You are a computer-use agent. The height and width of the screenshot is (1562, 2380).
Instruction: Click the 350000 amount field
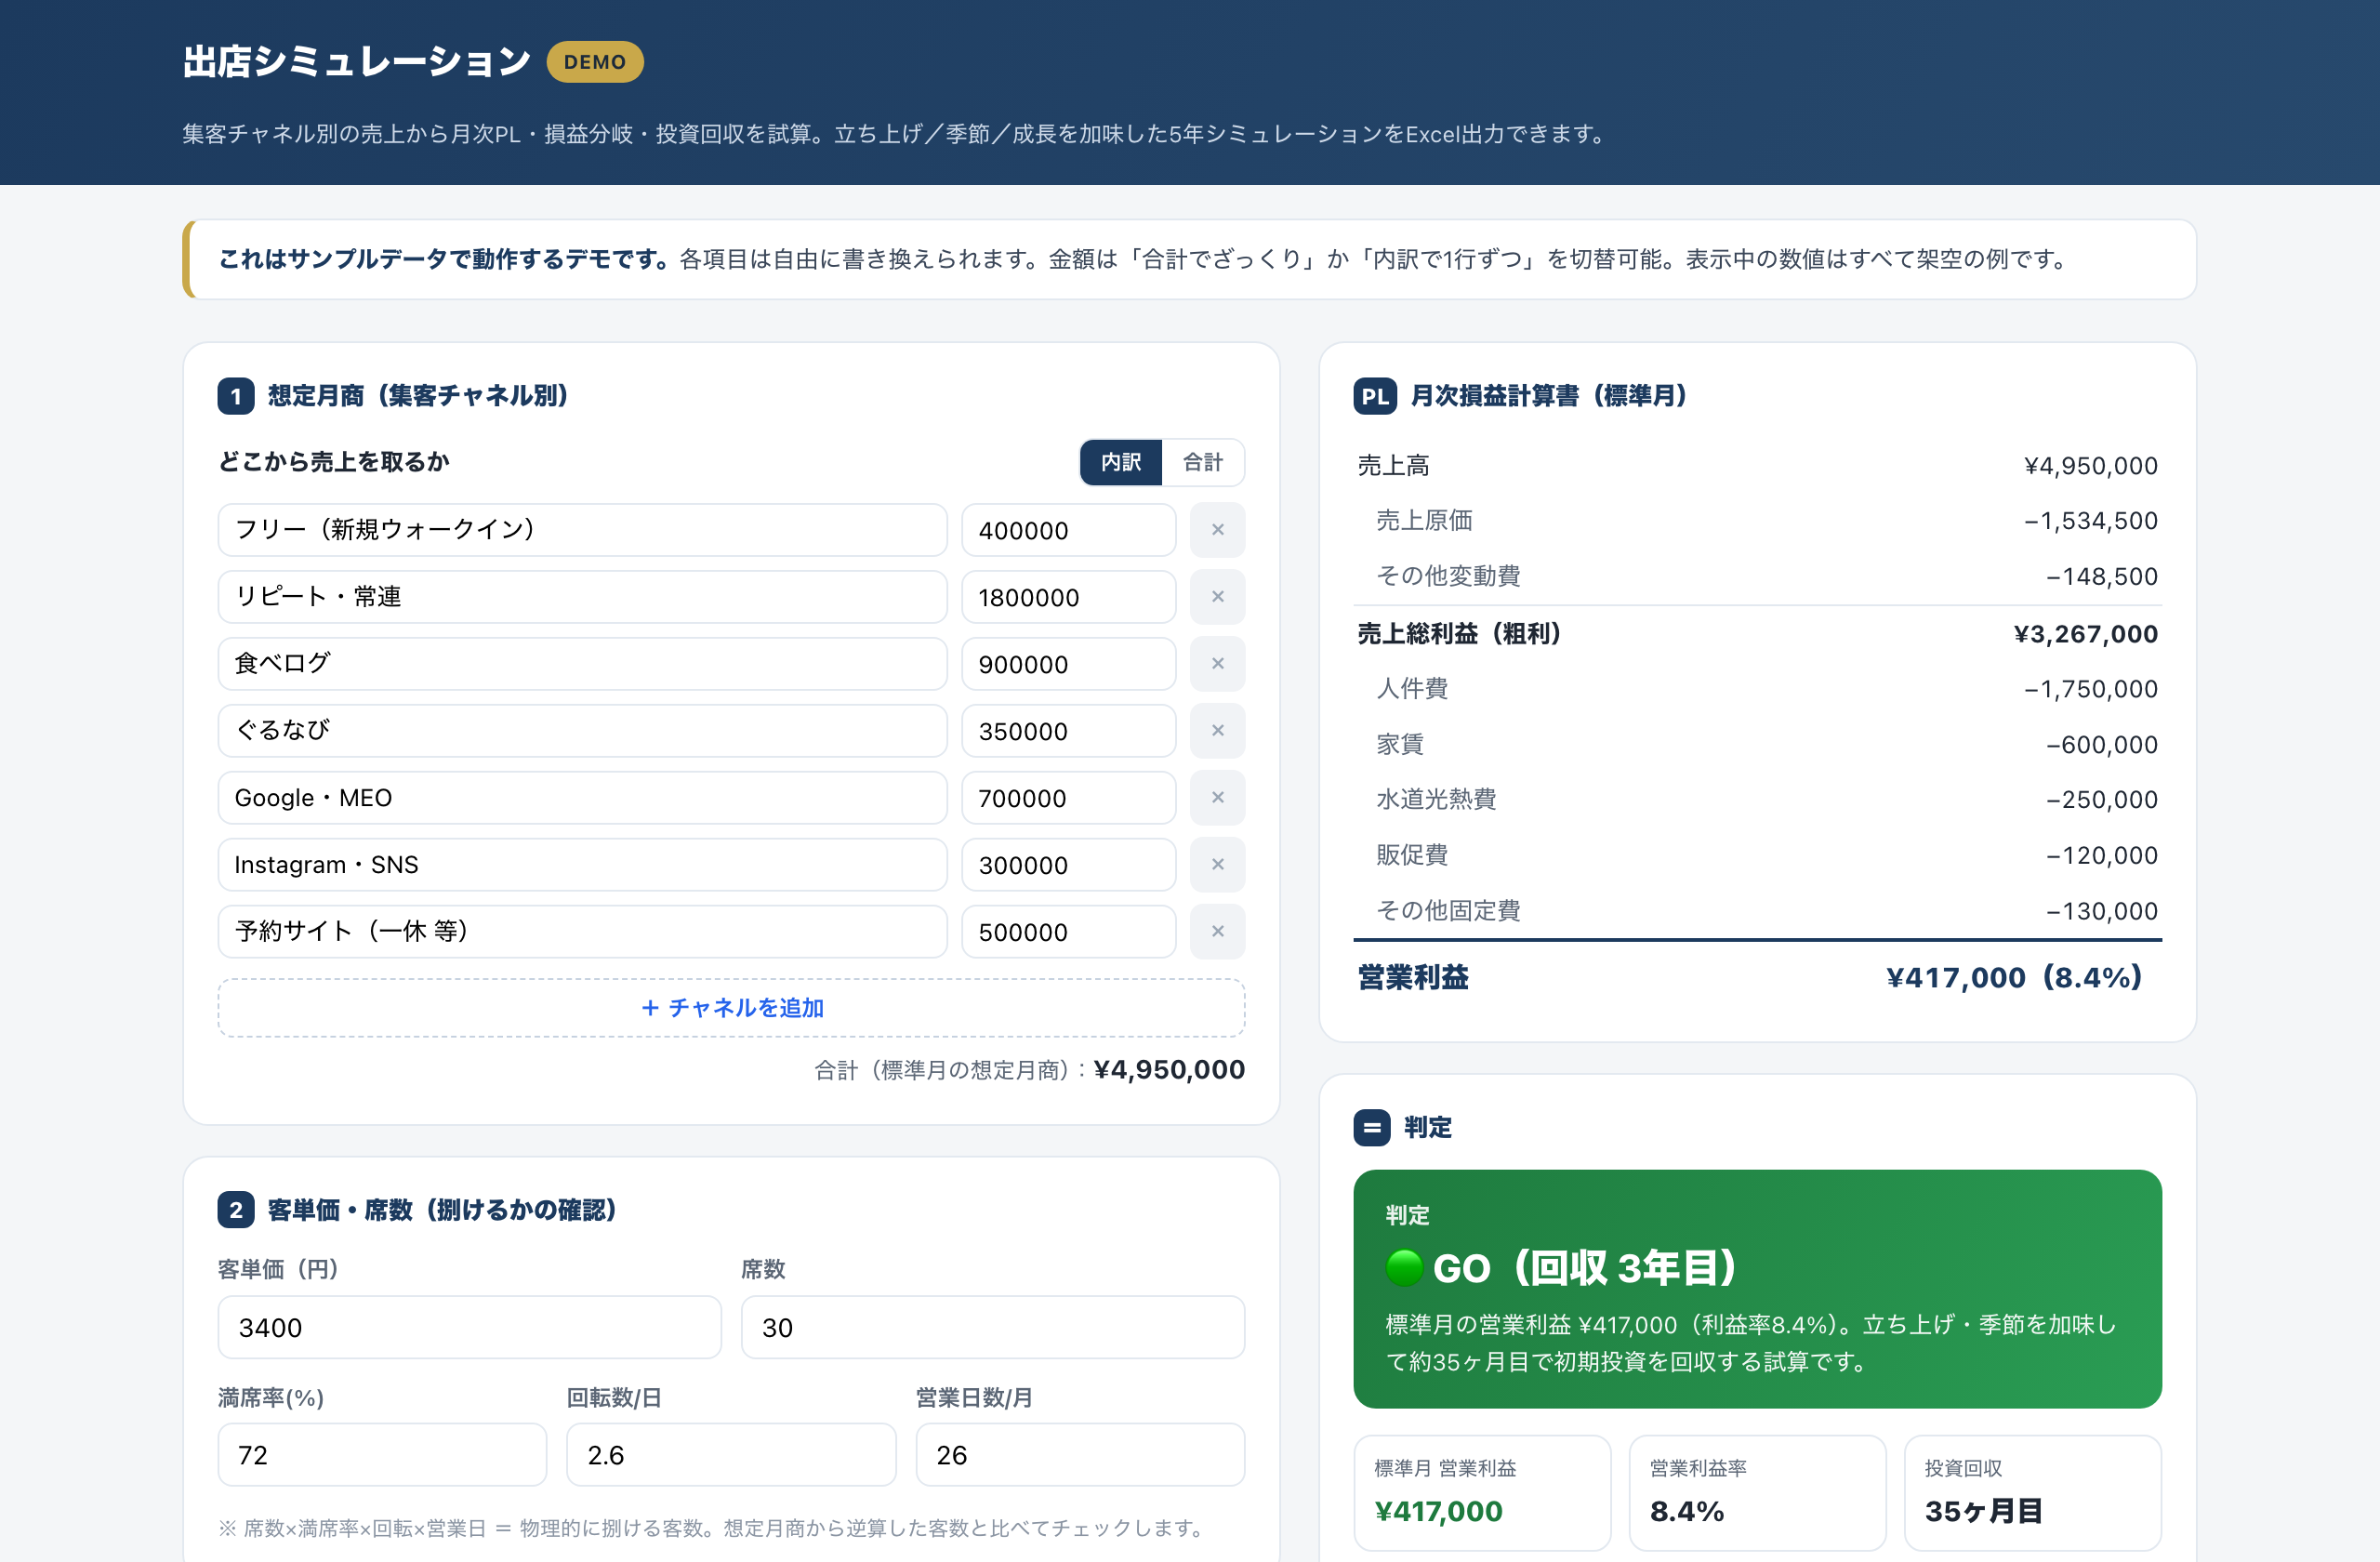click(x=1068, y=731)
